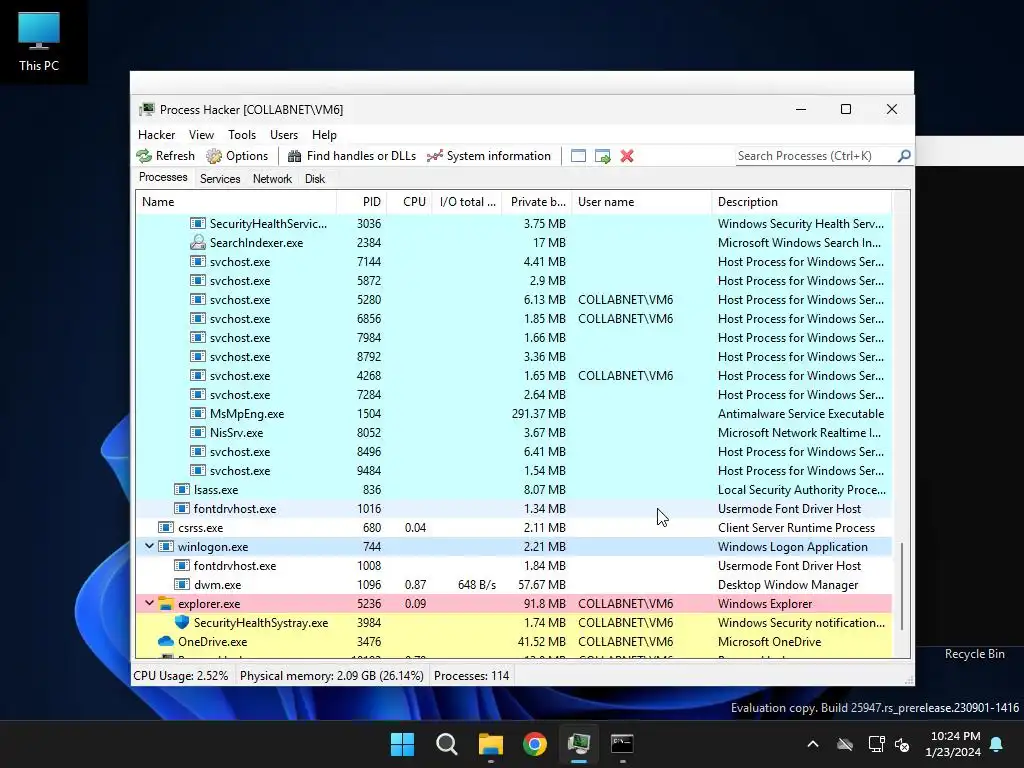The width and height of the screenshot is (1024, 768).
Task: Switch to the Disk tab
Action: tap(315, 179)
